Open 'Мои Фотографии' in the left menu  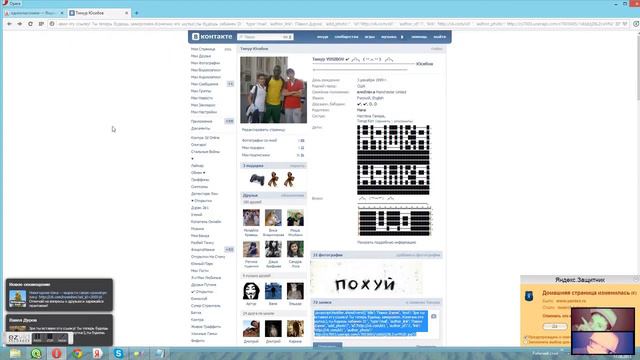205,63
